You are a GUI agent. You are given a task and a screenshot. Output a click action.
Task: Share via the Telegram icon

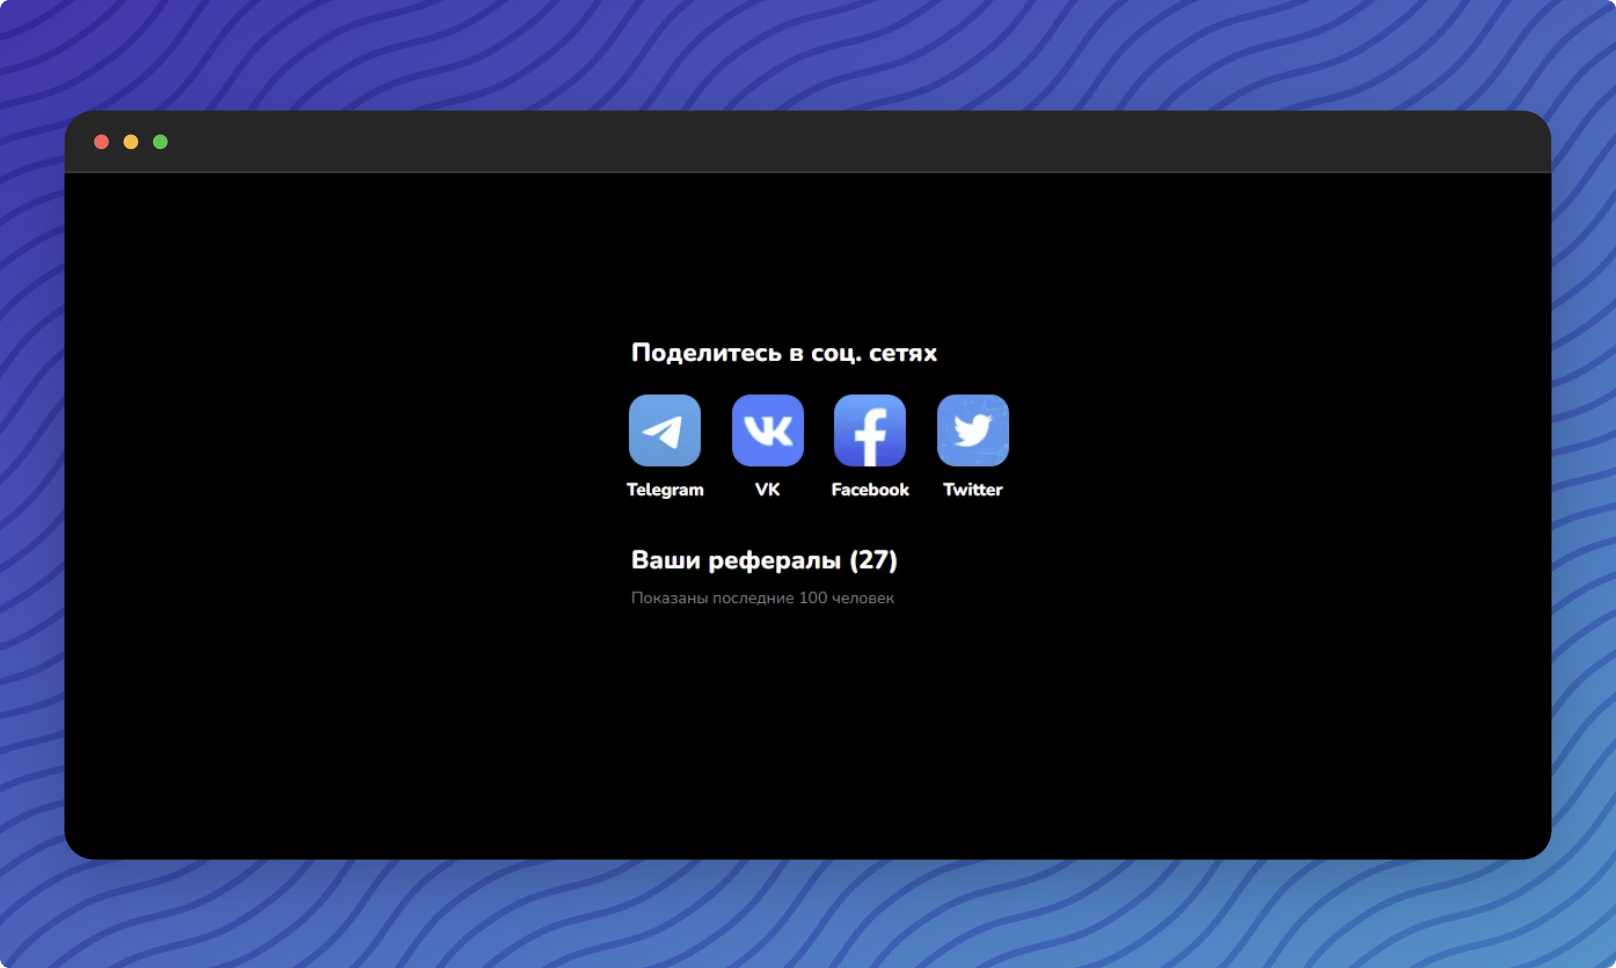[665, 430]
